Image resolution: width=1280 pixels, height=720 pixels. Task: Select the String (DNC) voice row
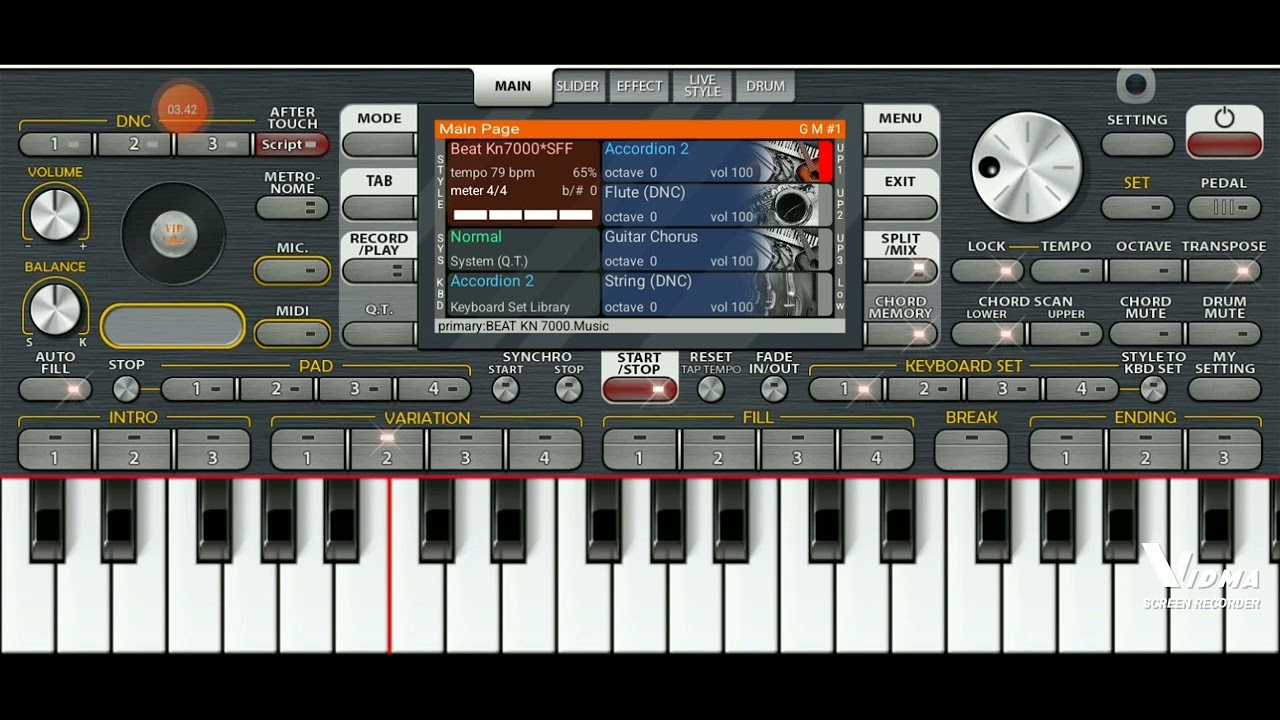pos(717,294)
